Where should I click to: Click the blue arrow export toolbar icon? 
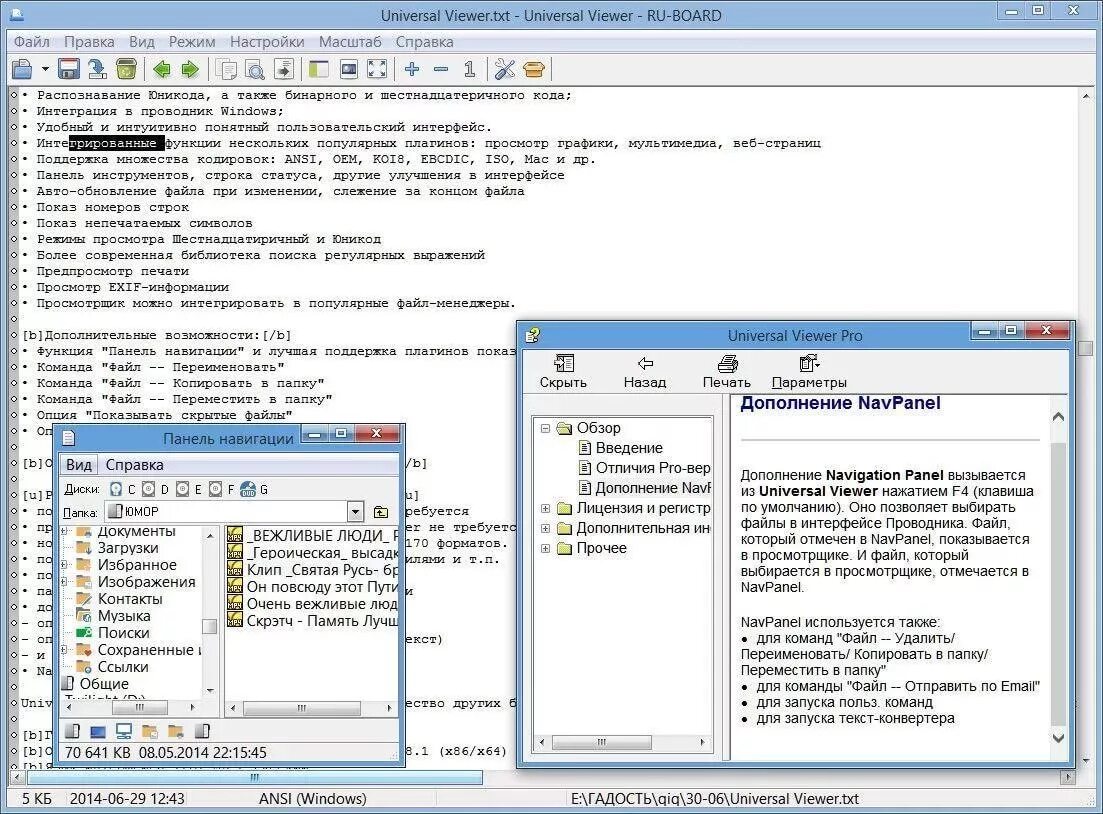tap(97, 69)
